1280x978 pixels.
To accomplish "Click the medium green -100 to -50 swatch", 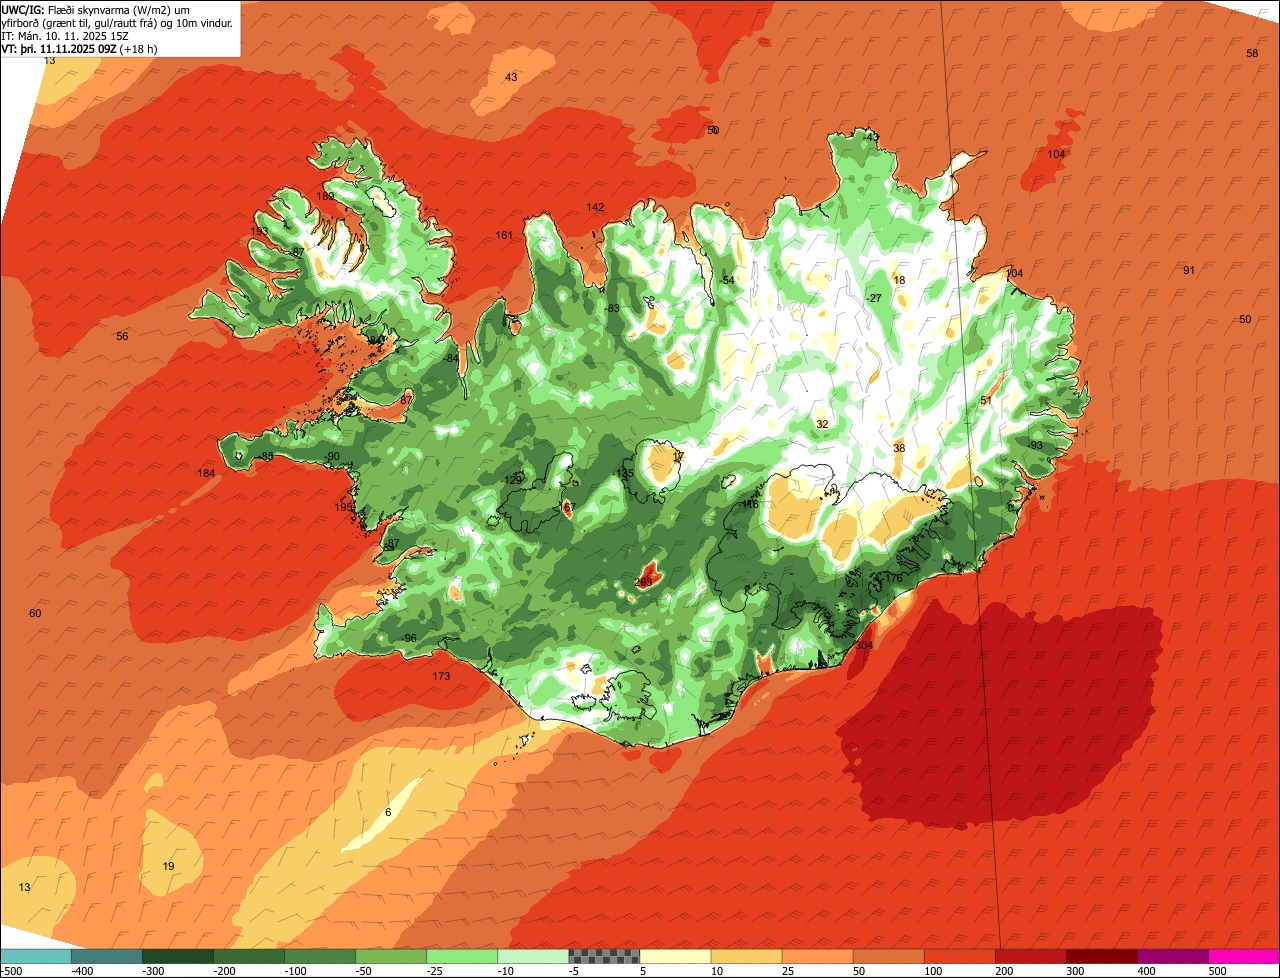I will (x=319, y=956).
